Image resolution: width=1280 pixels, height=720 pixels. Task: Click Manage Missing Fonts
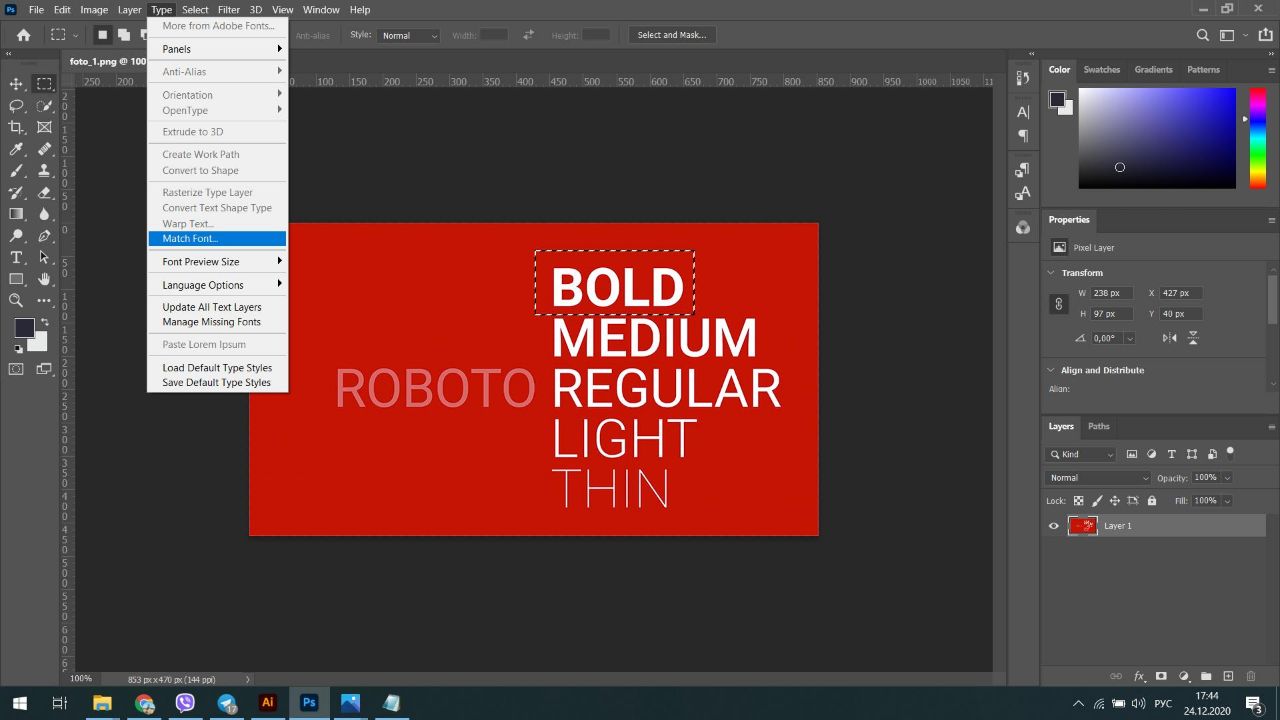pyautogui.click(x=212, y=322)
